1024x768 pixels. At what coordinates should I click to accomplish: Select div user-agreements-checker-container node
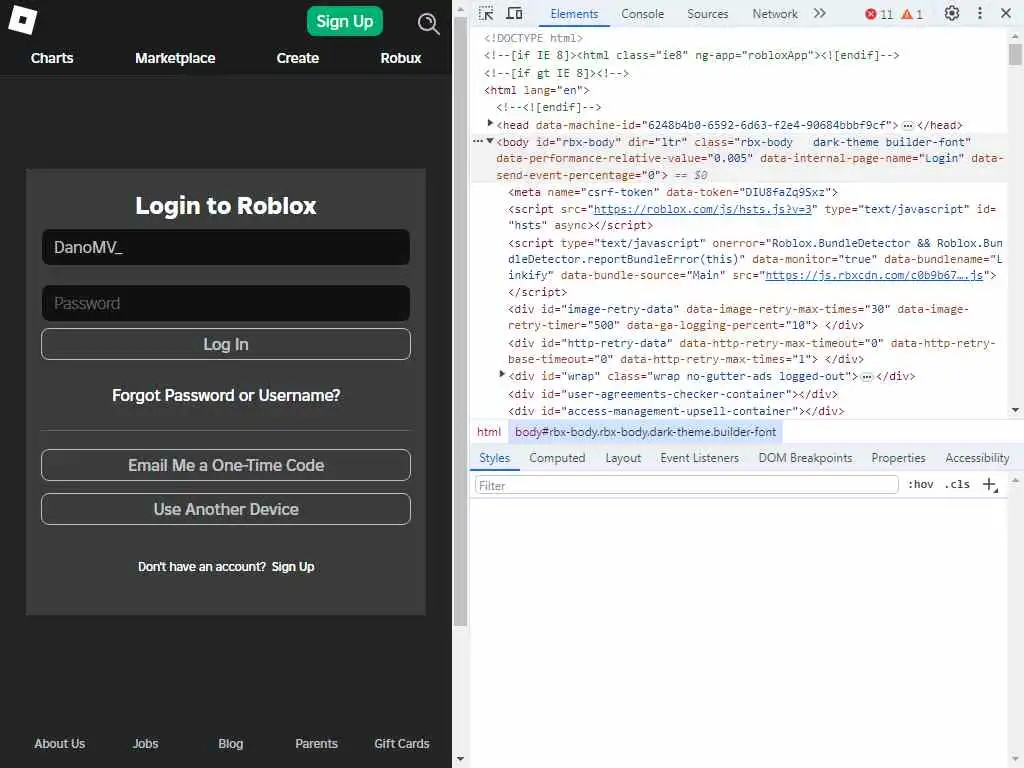point(673,394)
